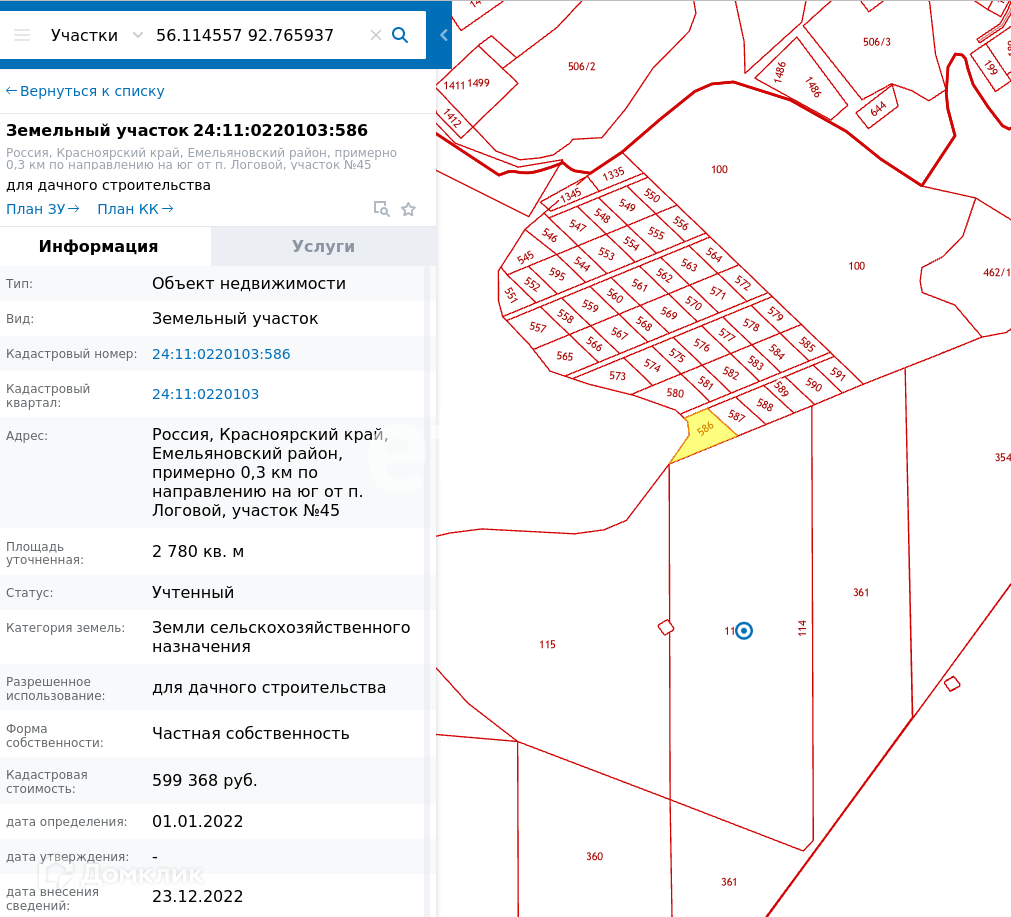Select parcel 115 on the map

[547, 644]
